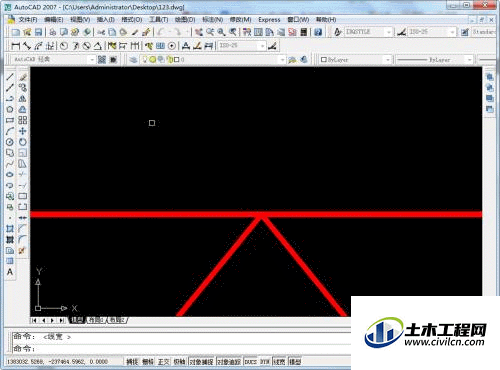Select the Array tool in modify toolbar
Viewport: 500px width, 370px height.
[x=23, y=120]
